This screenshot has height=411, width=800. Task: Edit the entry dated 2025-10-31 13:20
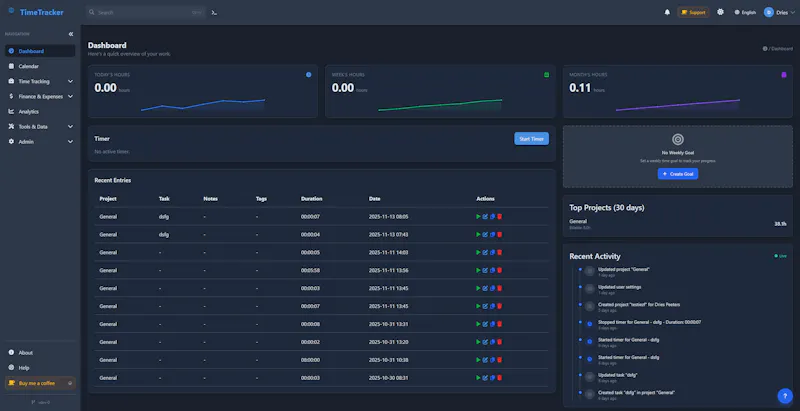point(485,342)
